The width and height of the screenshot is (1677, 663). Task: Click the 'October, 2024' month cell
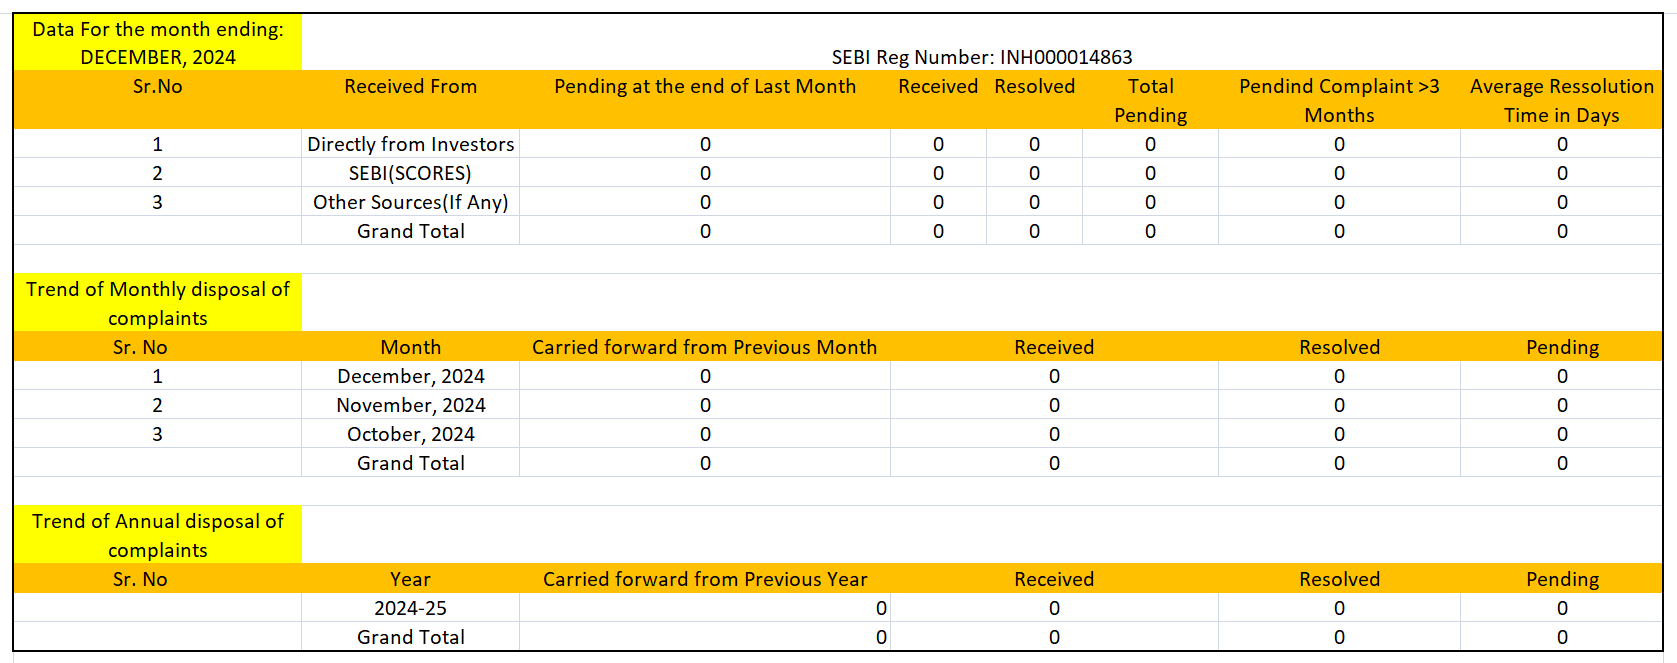click(x=410, y=434)
